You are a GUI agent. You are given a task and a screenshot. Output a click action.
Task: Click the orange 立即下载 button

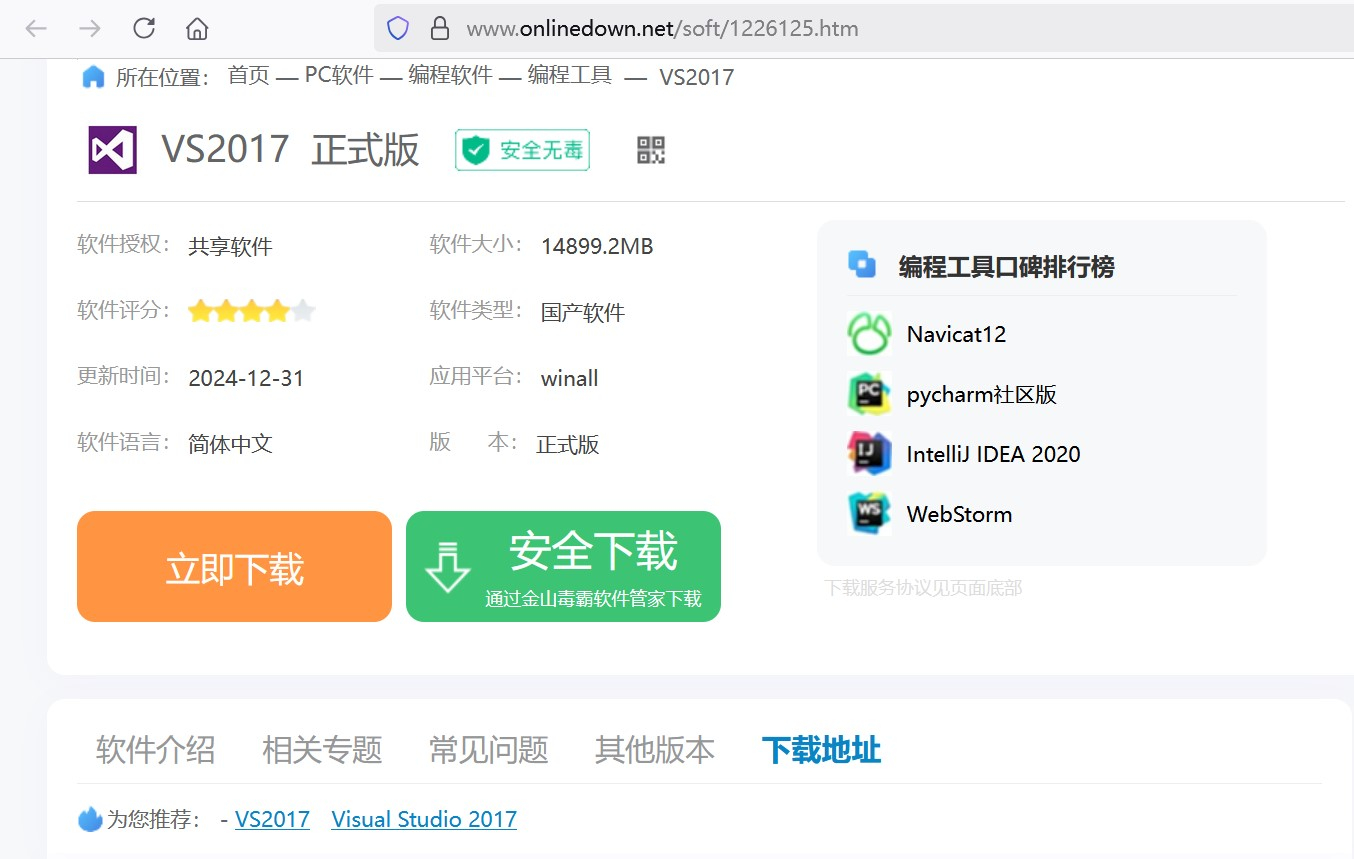234,567
